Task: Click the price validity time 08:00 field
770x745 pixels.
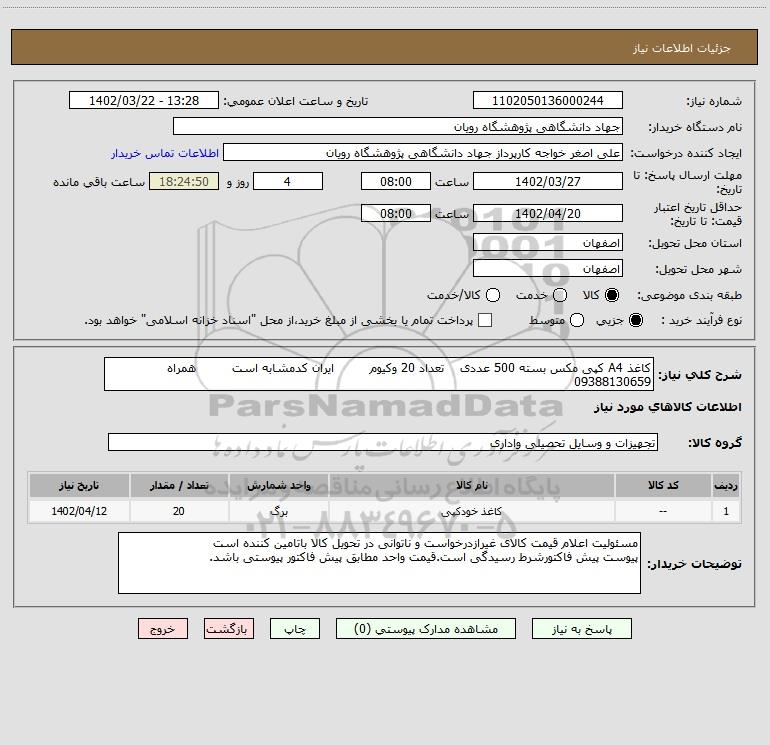Action: pyautogui.click(x=396, y=213)
